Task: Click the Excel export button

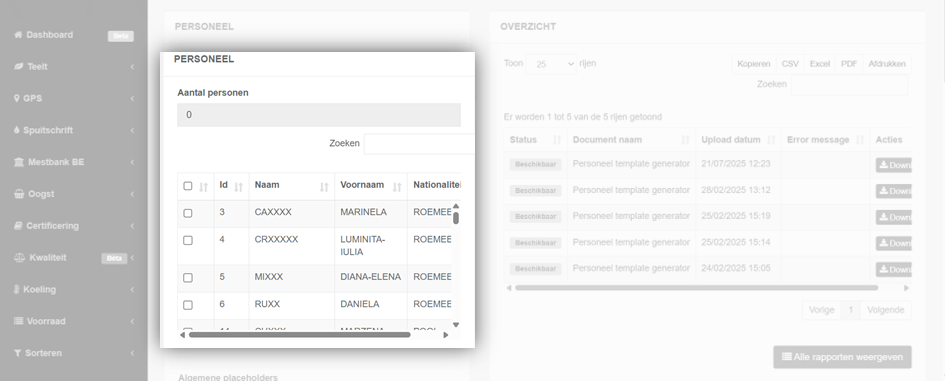Action: (x=819, y=64)
